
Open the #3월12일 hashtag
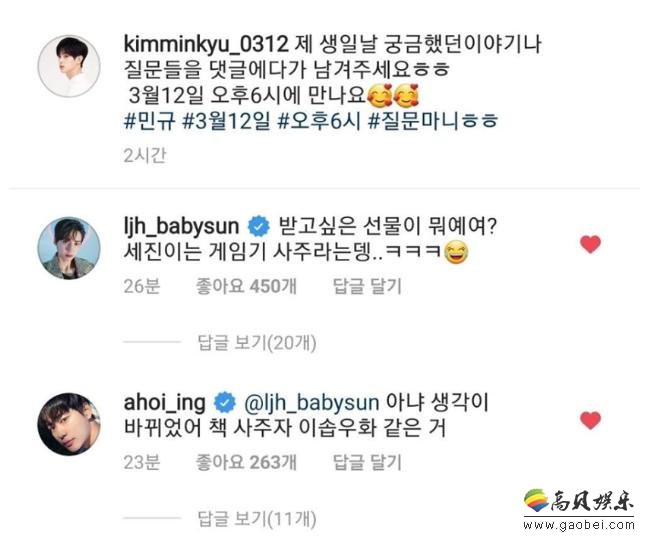226,122
